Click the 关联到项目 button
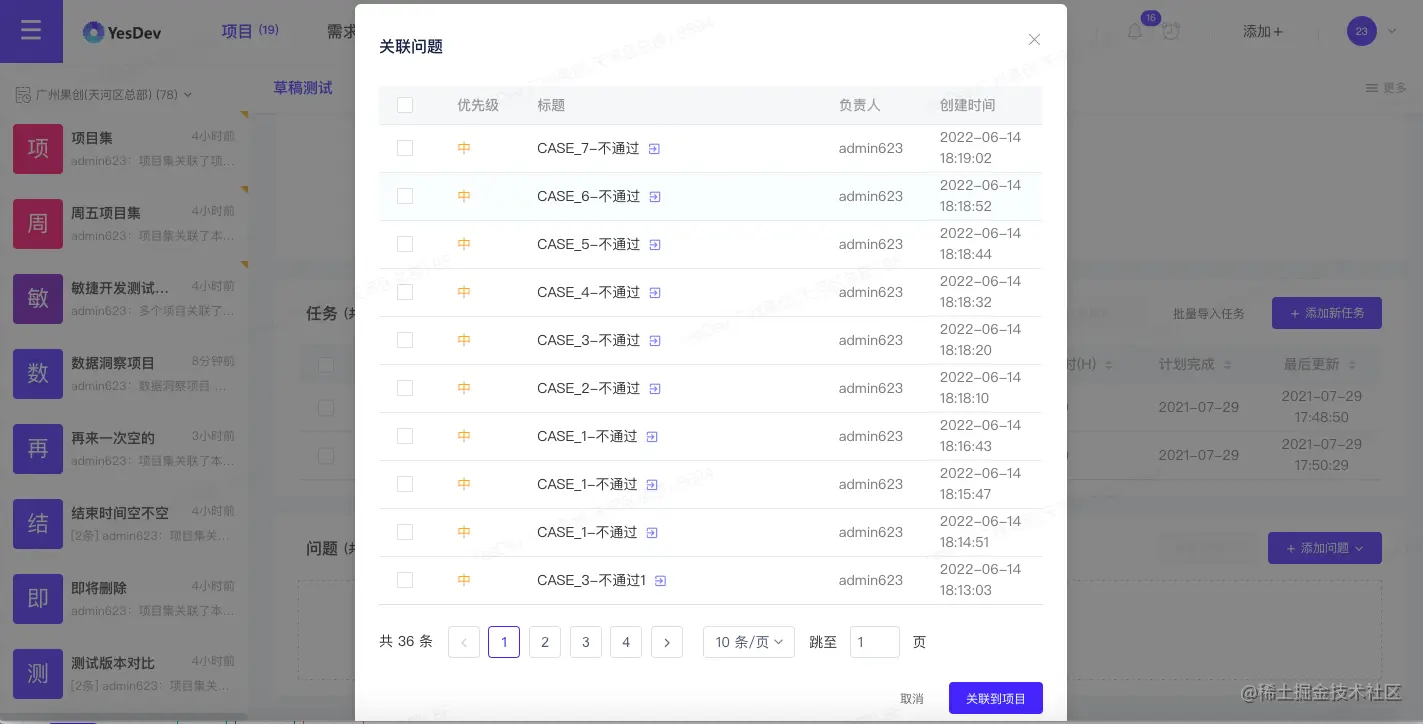Image resolution: width=1423 pixels, height=724 pixels. 996,698
